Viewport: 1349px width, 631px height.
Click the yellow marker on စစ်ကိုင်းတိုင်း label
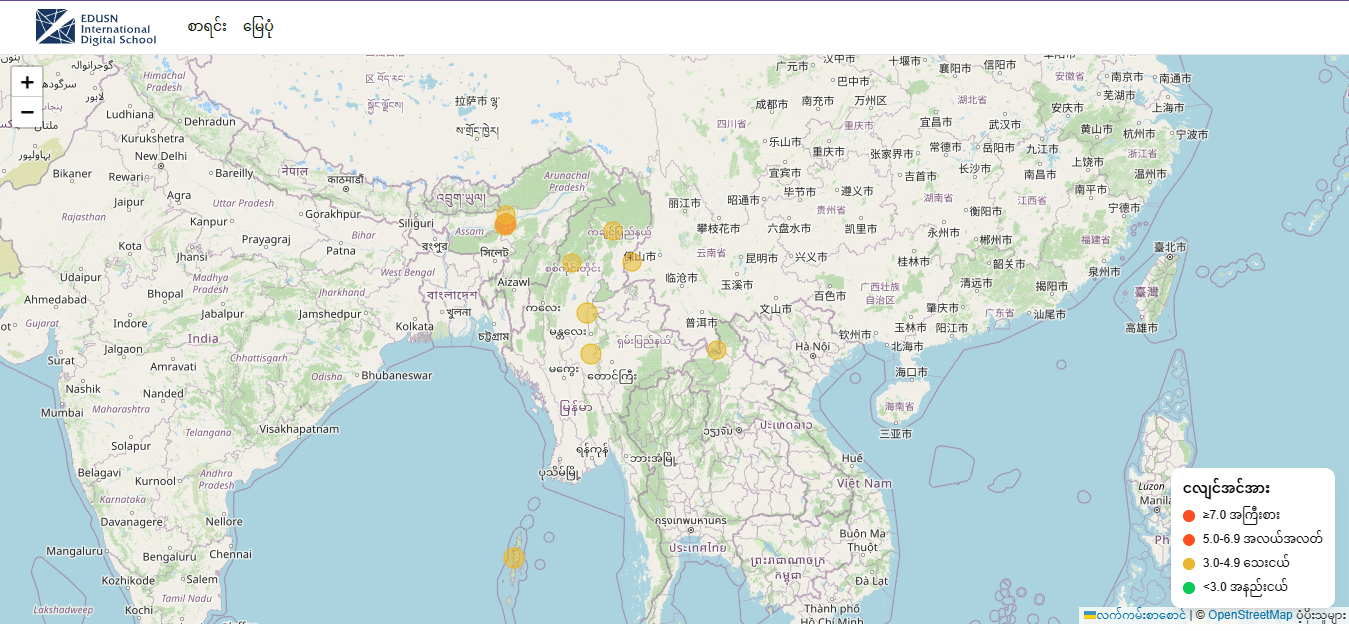coord(572,263)
